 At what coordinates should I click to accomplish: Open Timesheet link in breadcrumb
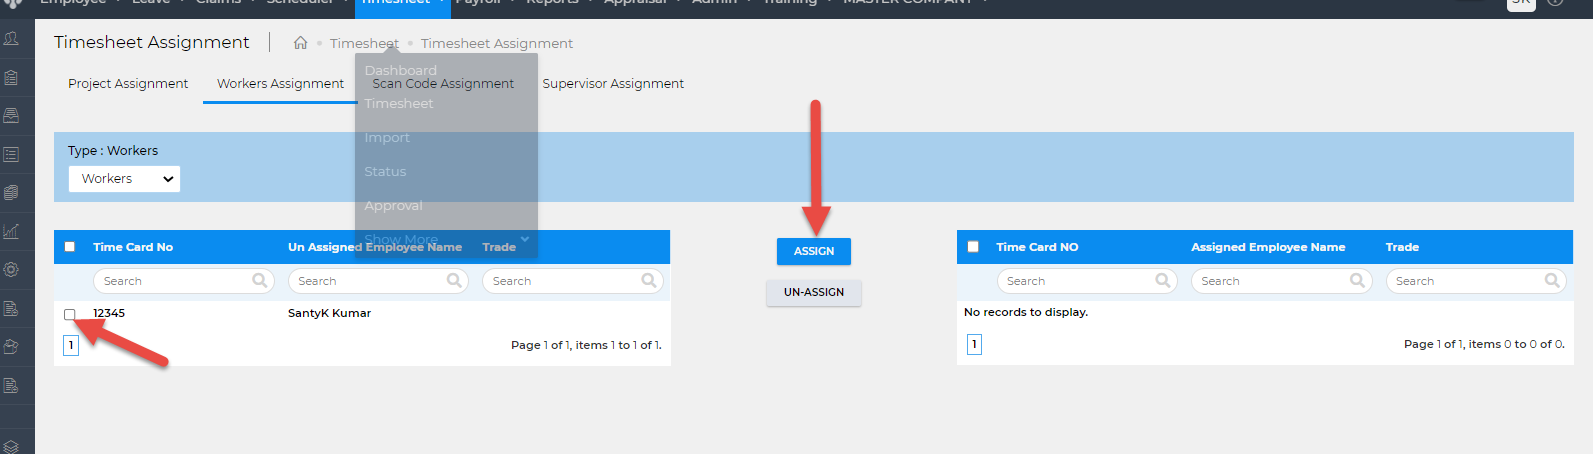364,43
